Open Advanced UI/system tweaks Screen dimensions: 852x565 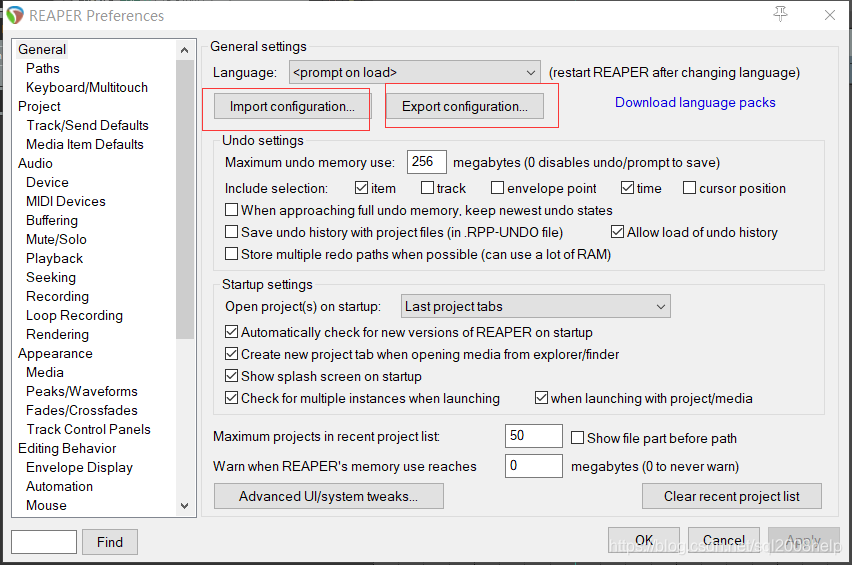point(329,497)
